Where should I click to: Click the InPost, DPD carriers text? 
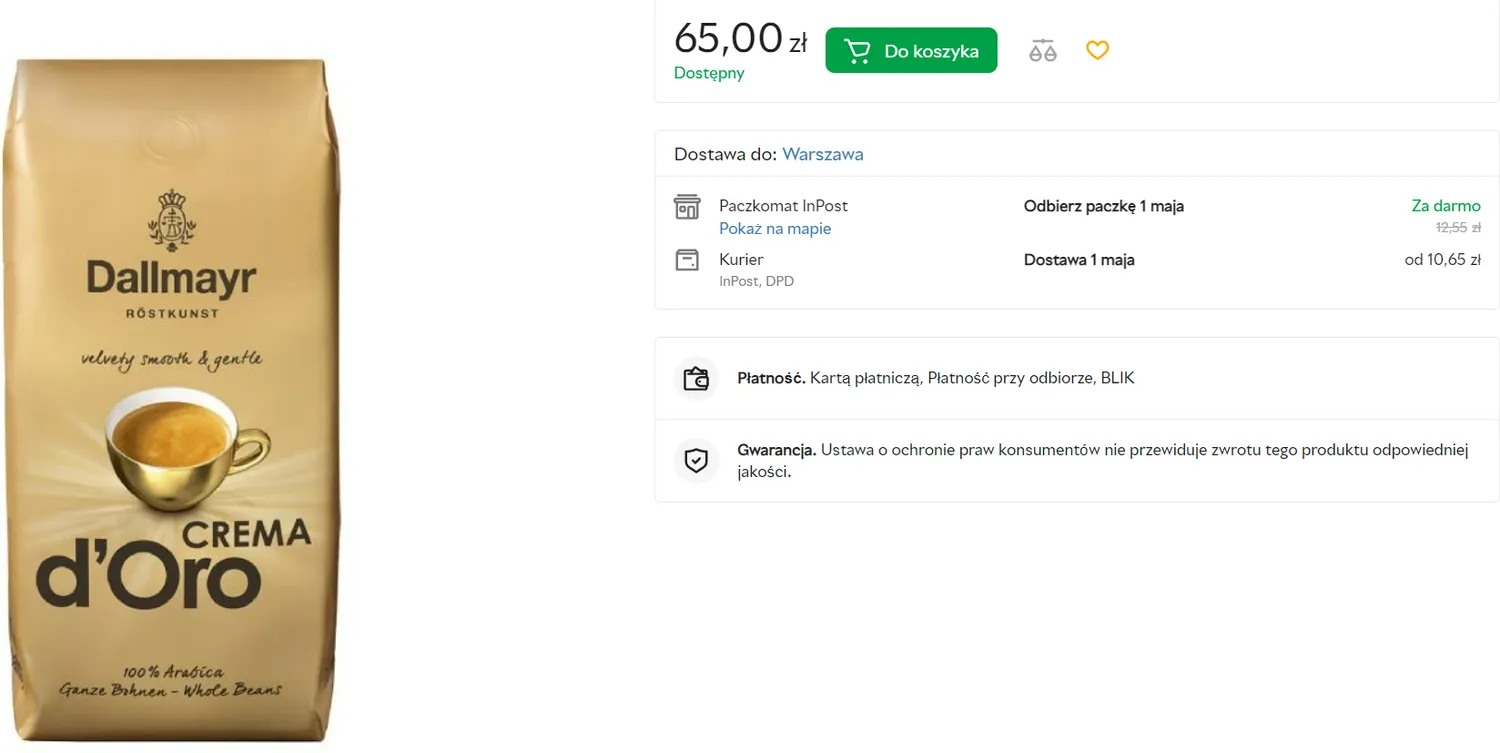click(x=756, y=282)
